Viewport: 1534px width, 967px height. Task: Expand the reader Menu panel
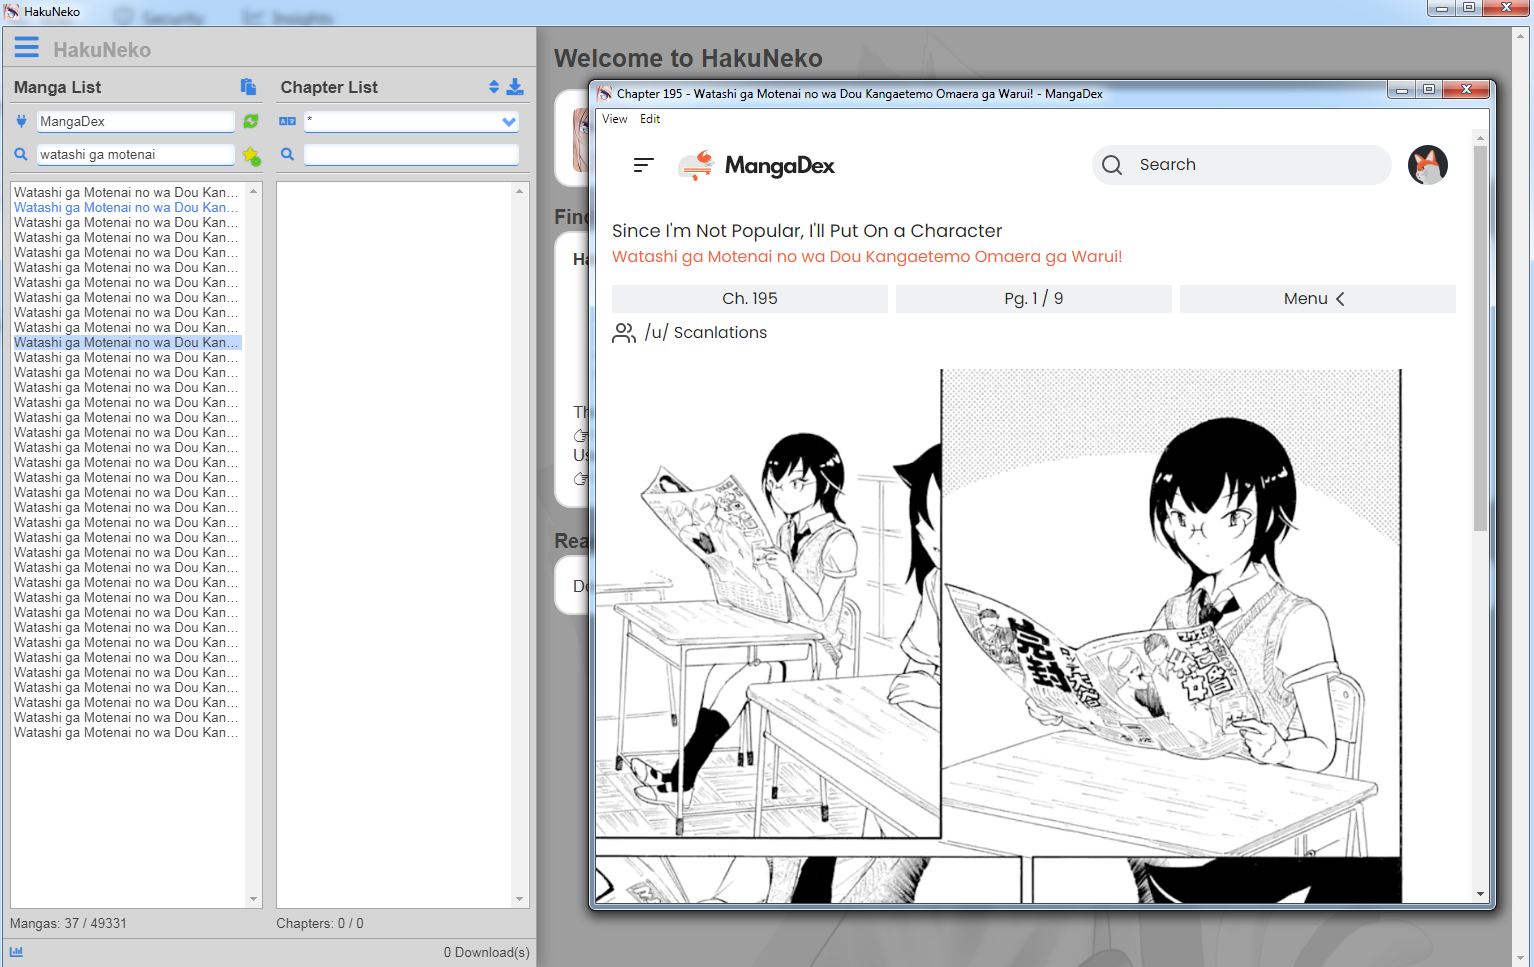click(x=1318, y=299)
